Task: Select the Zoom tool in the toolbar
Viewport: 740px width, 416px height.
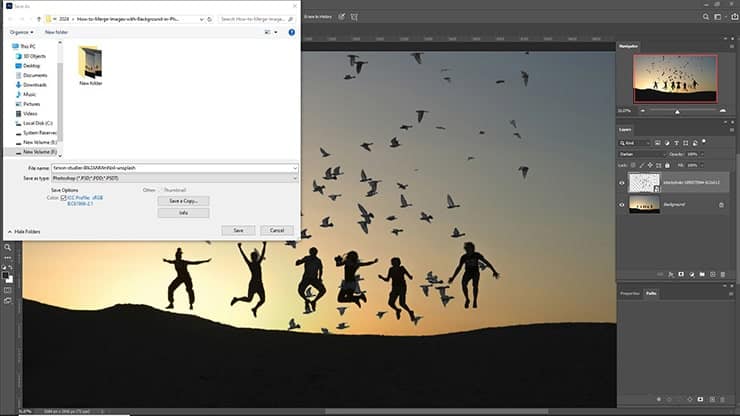Action: 7,247
